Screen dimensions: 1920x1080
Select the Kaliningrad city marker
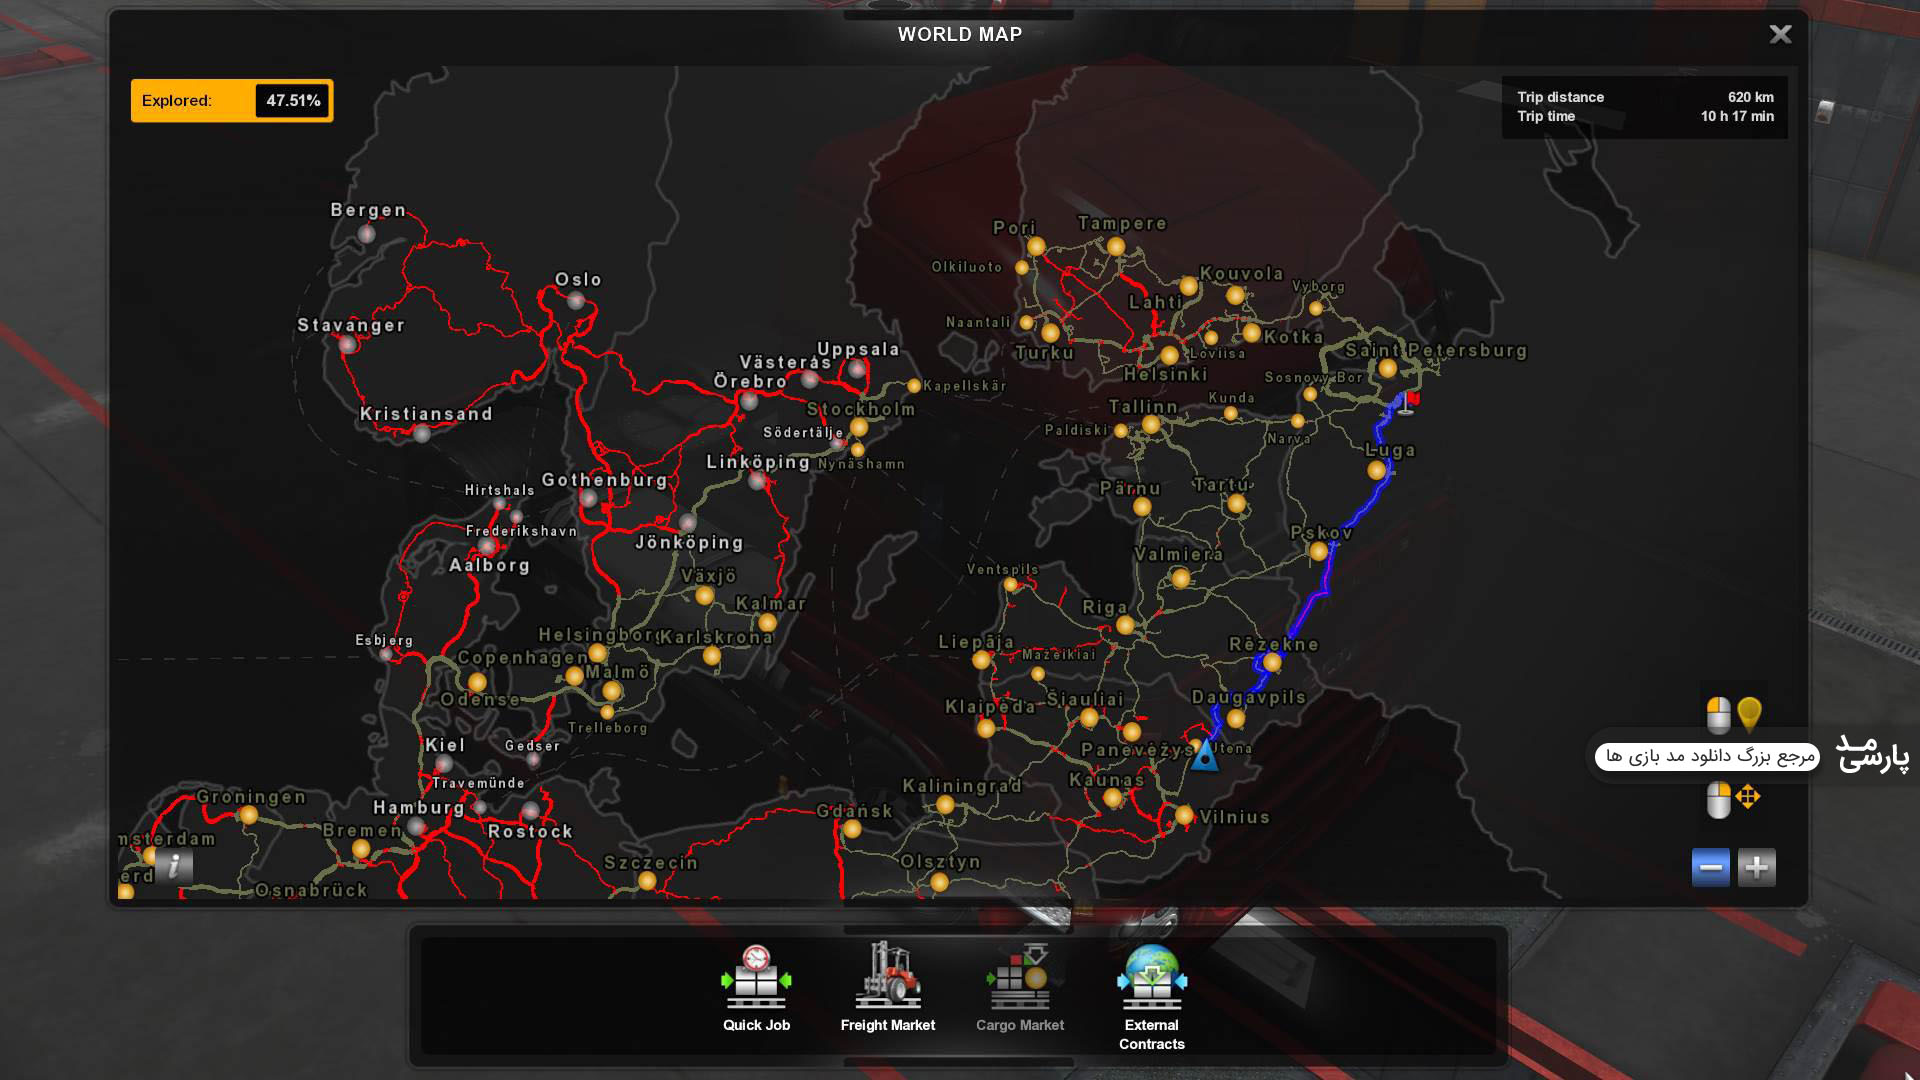pos(945,805)
